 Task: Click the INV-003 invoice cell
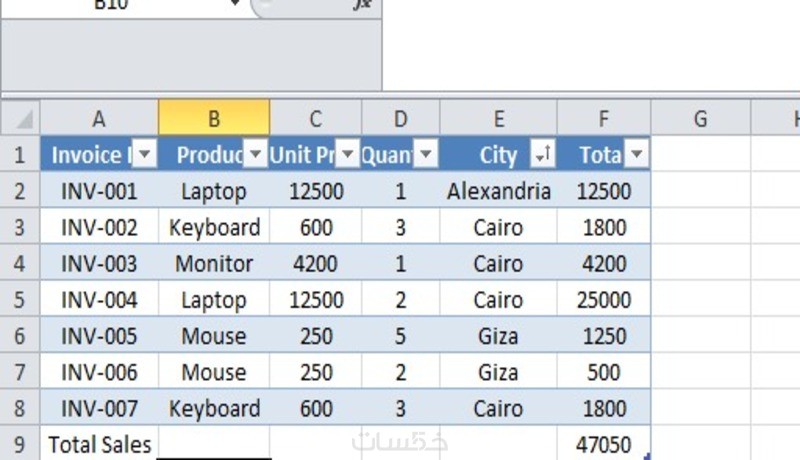click(99, 264)
